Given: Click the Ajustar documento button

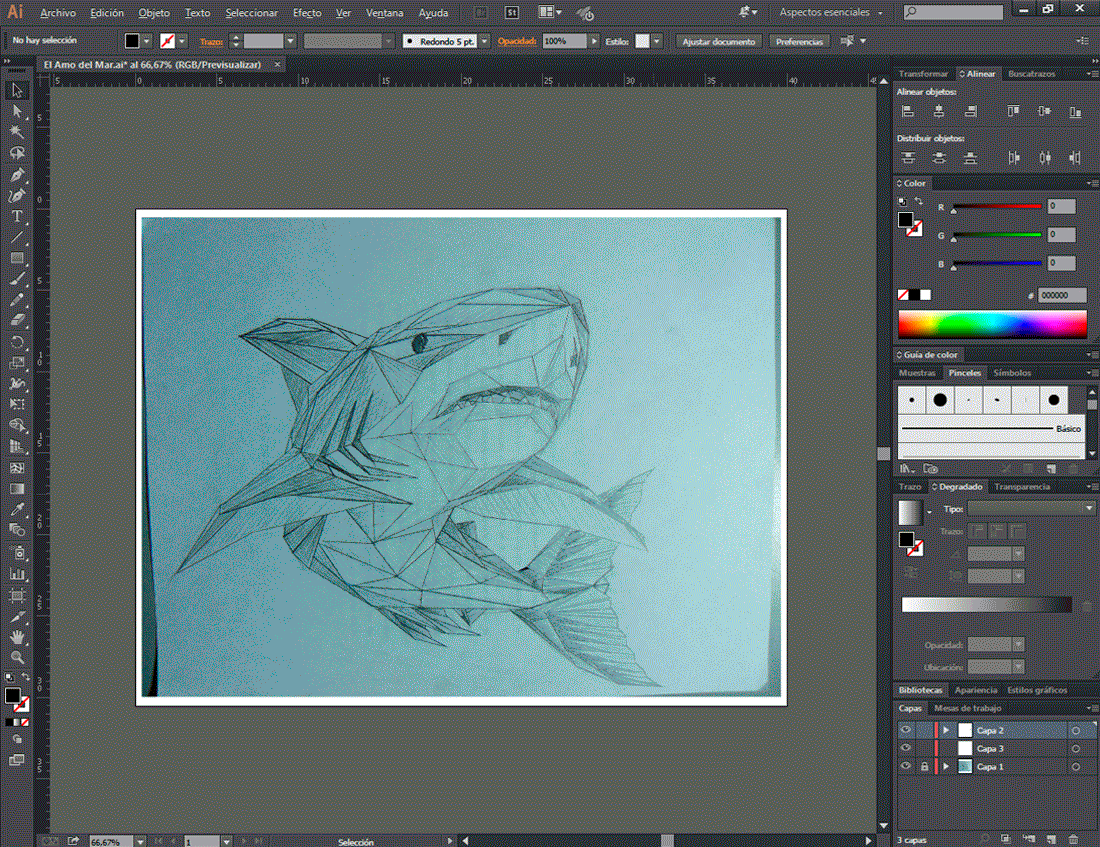Looking at the screenshot, I should tap(718, 41).
